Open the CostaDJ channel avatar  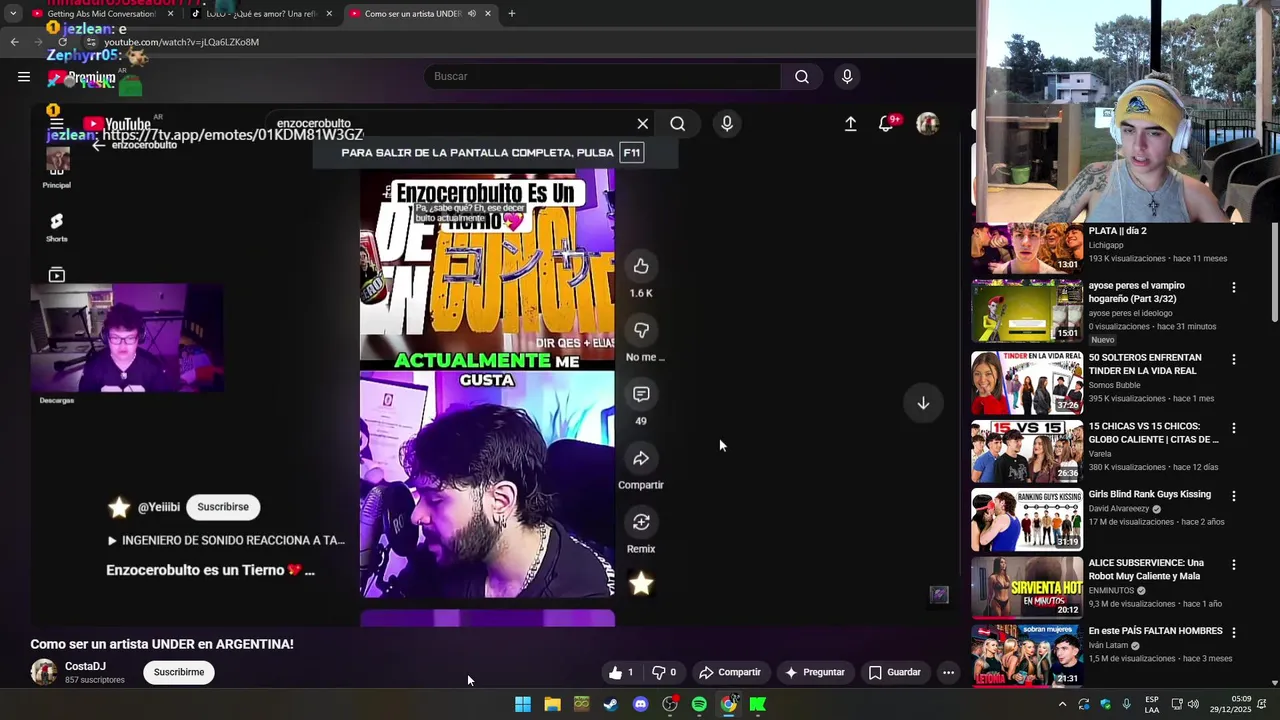(x=44, y=672)
